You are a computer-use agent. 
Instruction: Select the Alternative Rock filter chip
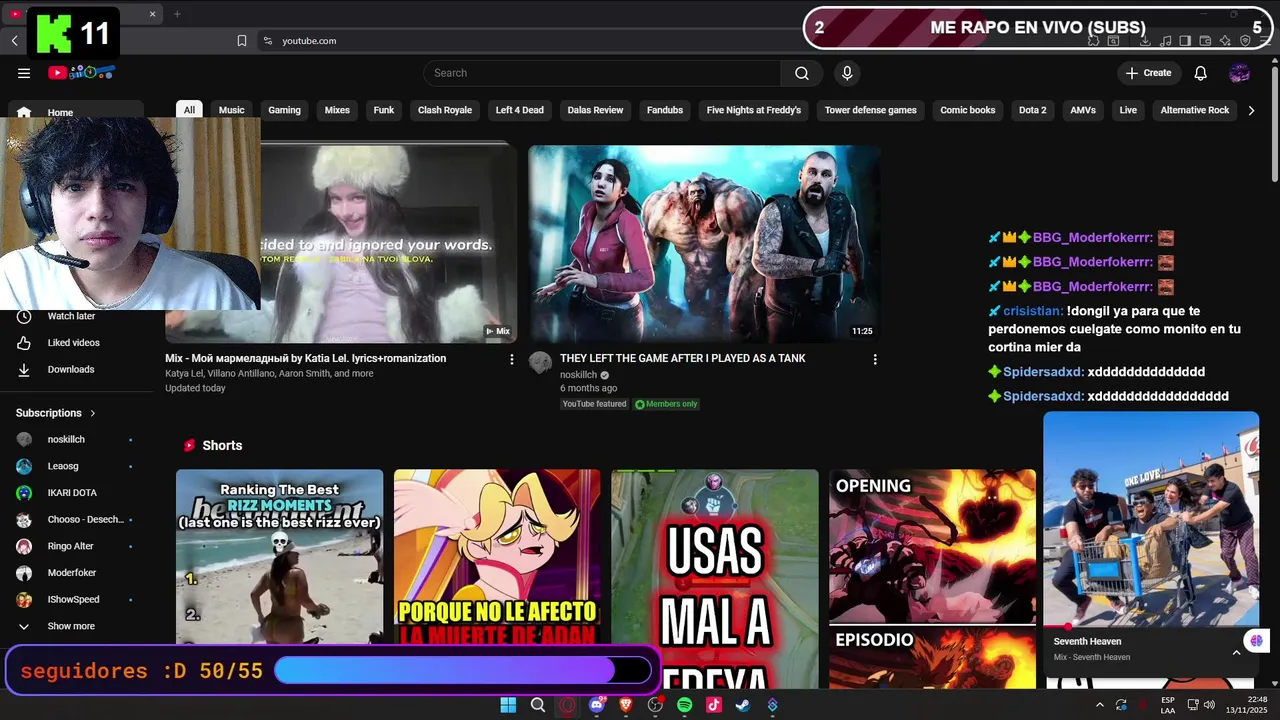[x=1195, y=110]
